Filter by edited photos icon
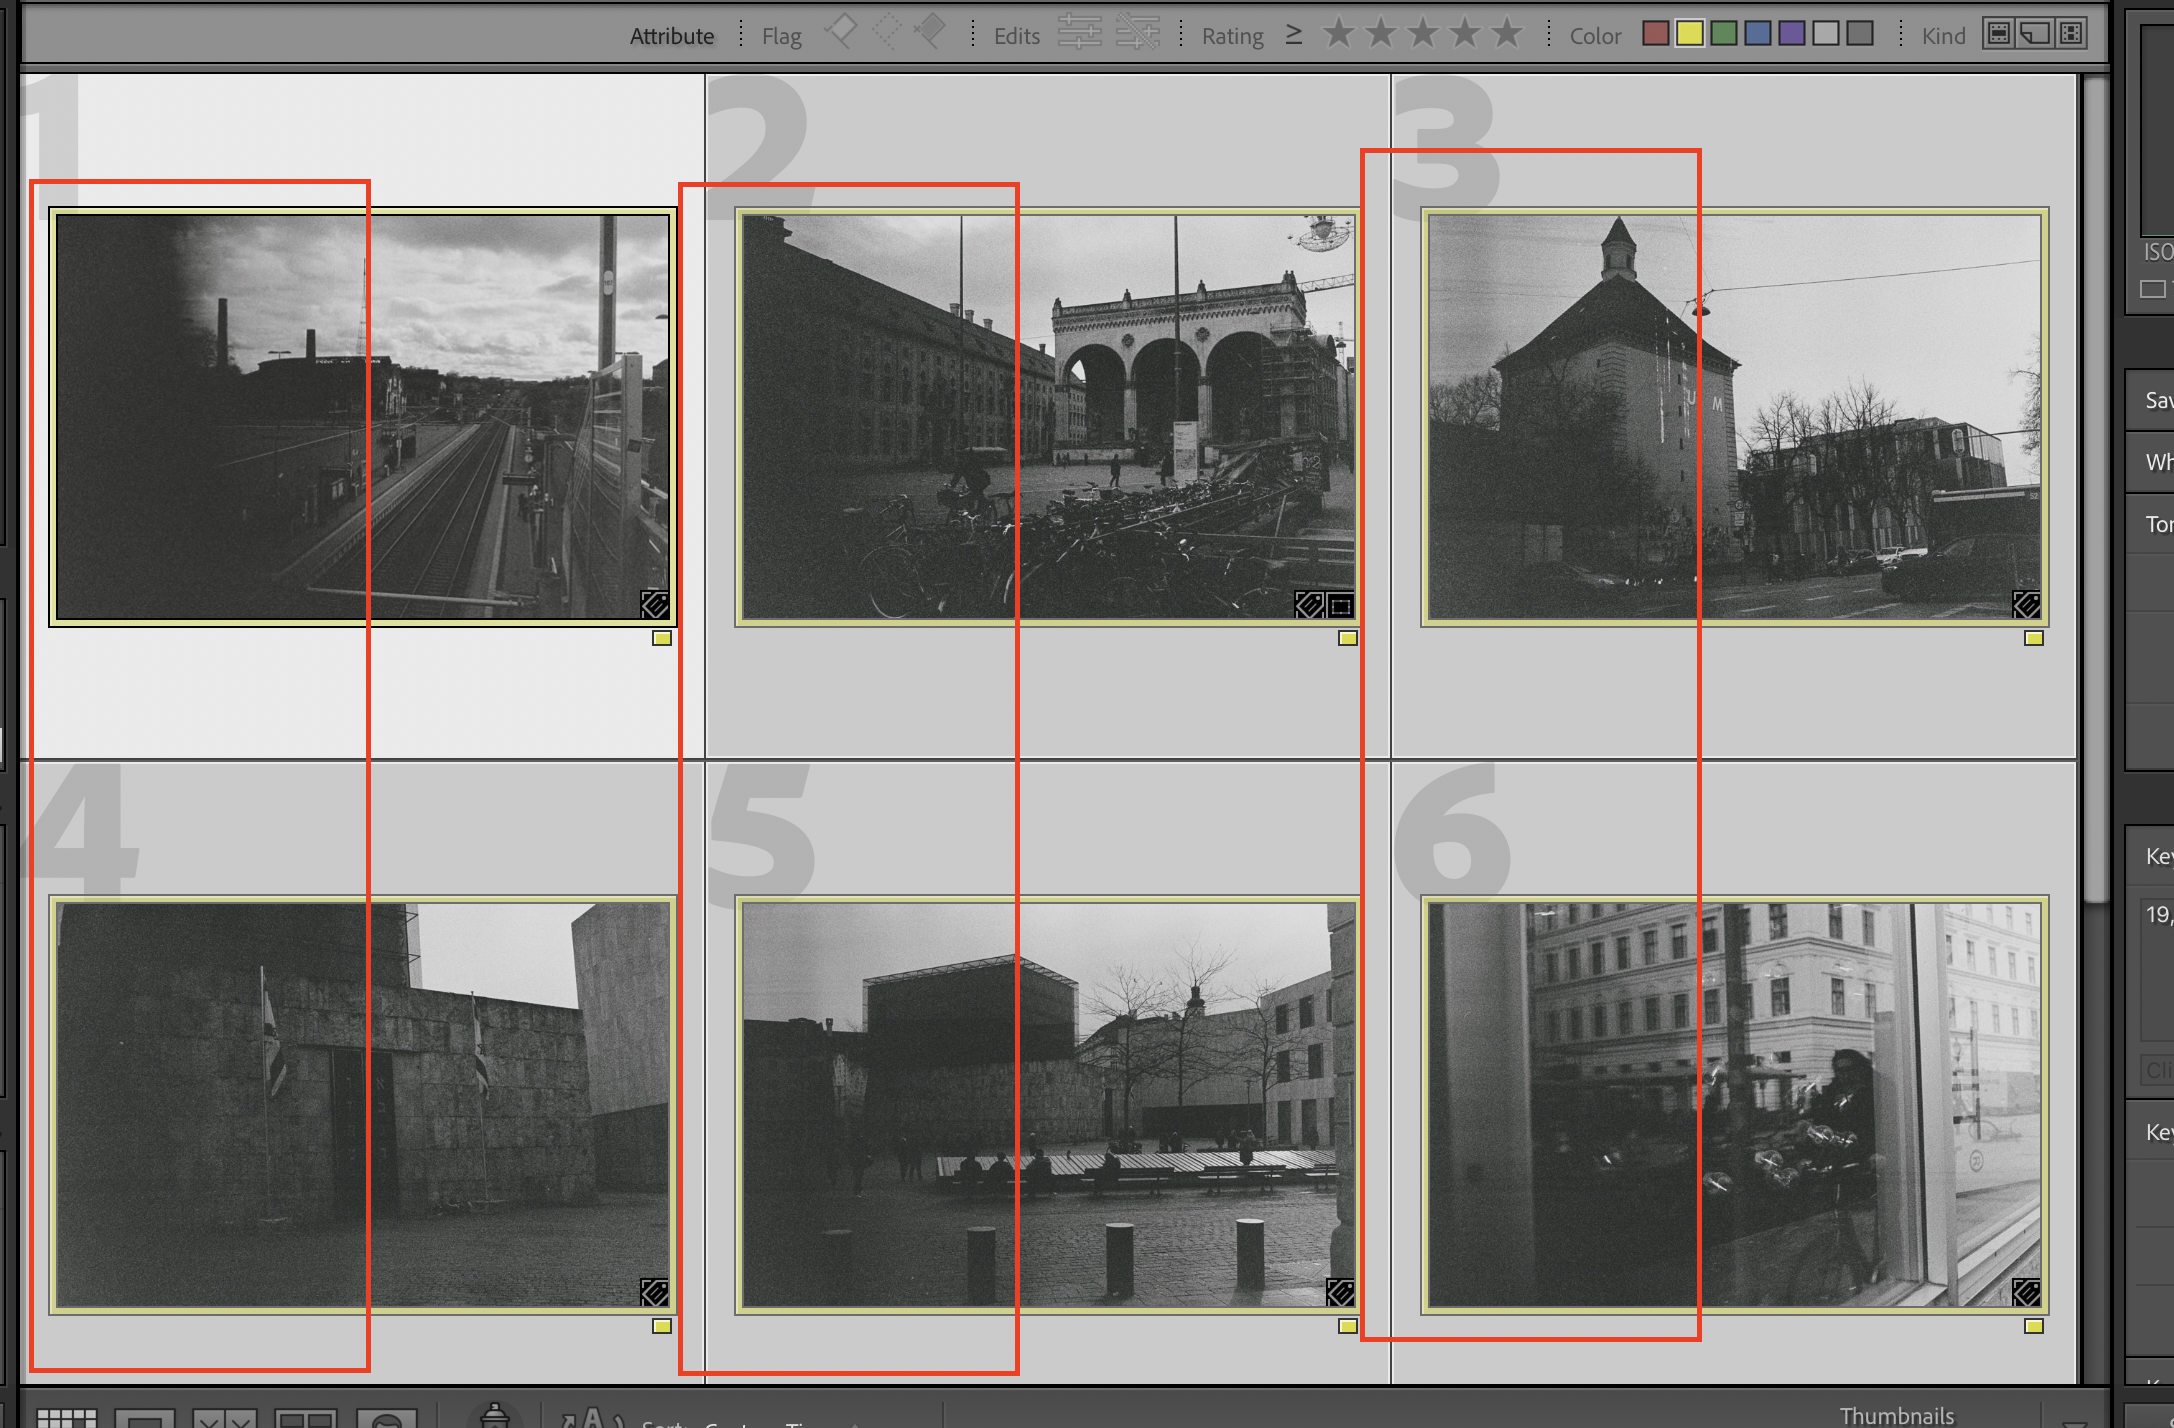Image resolution: width=2174 pixels, height=1428 pixels. coord(1079,33)
